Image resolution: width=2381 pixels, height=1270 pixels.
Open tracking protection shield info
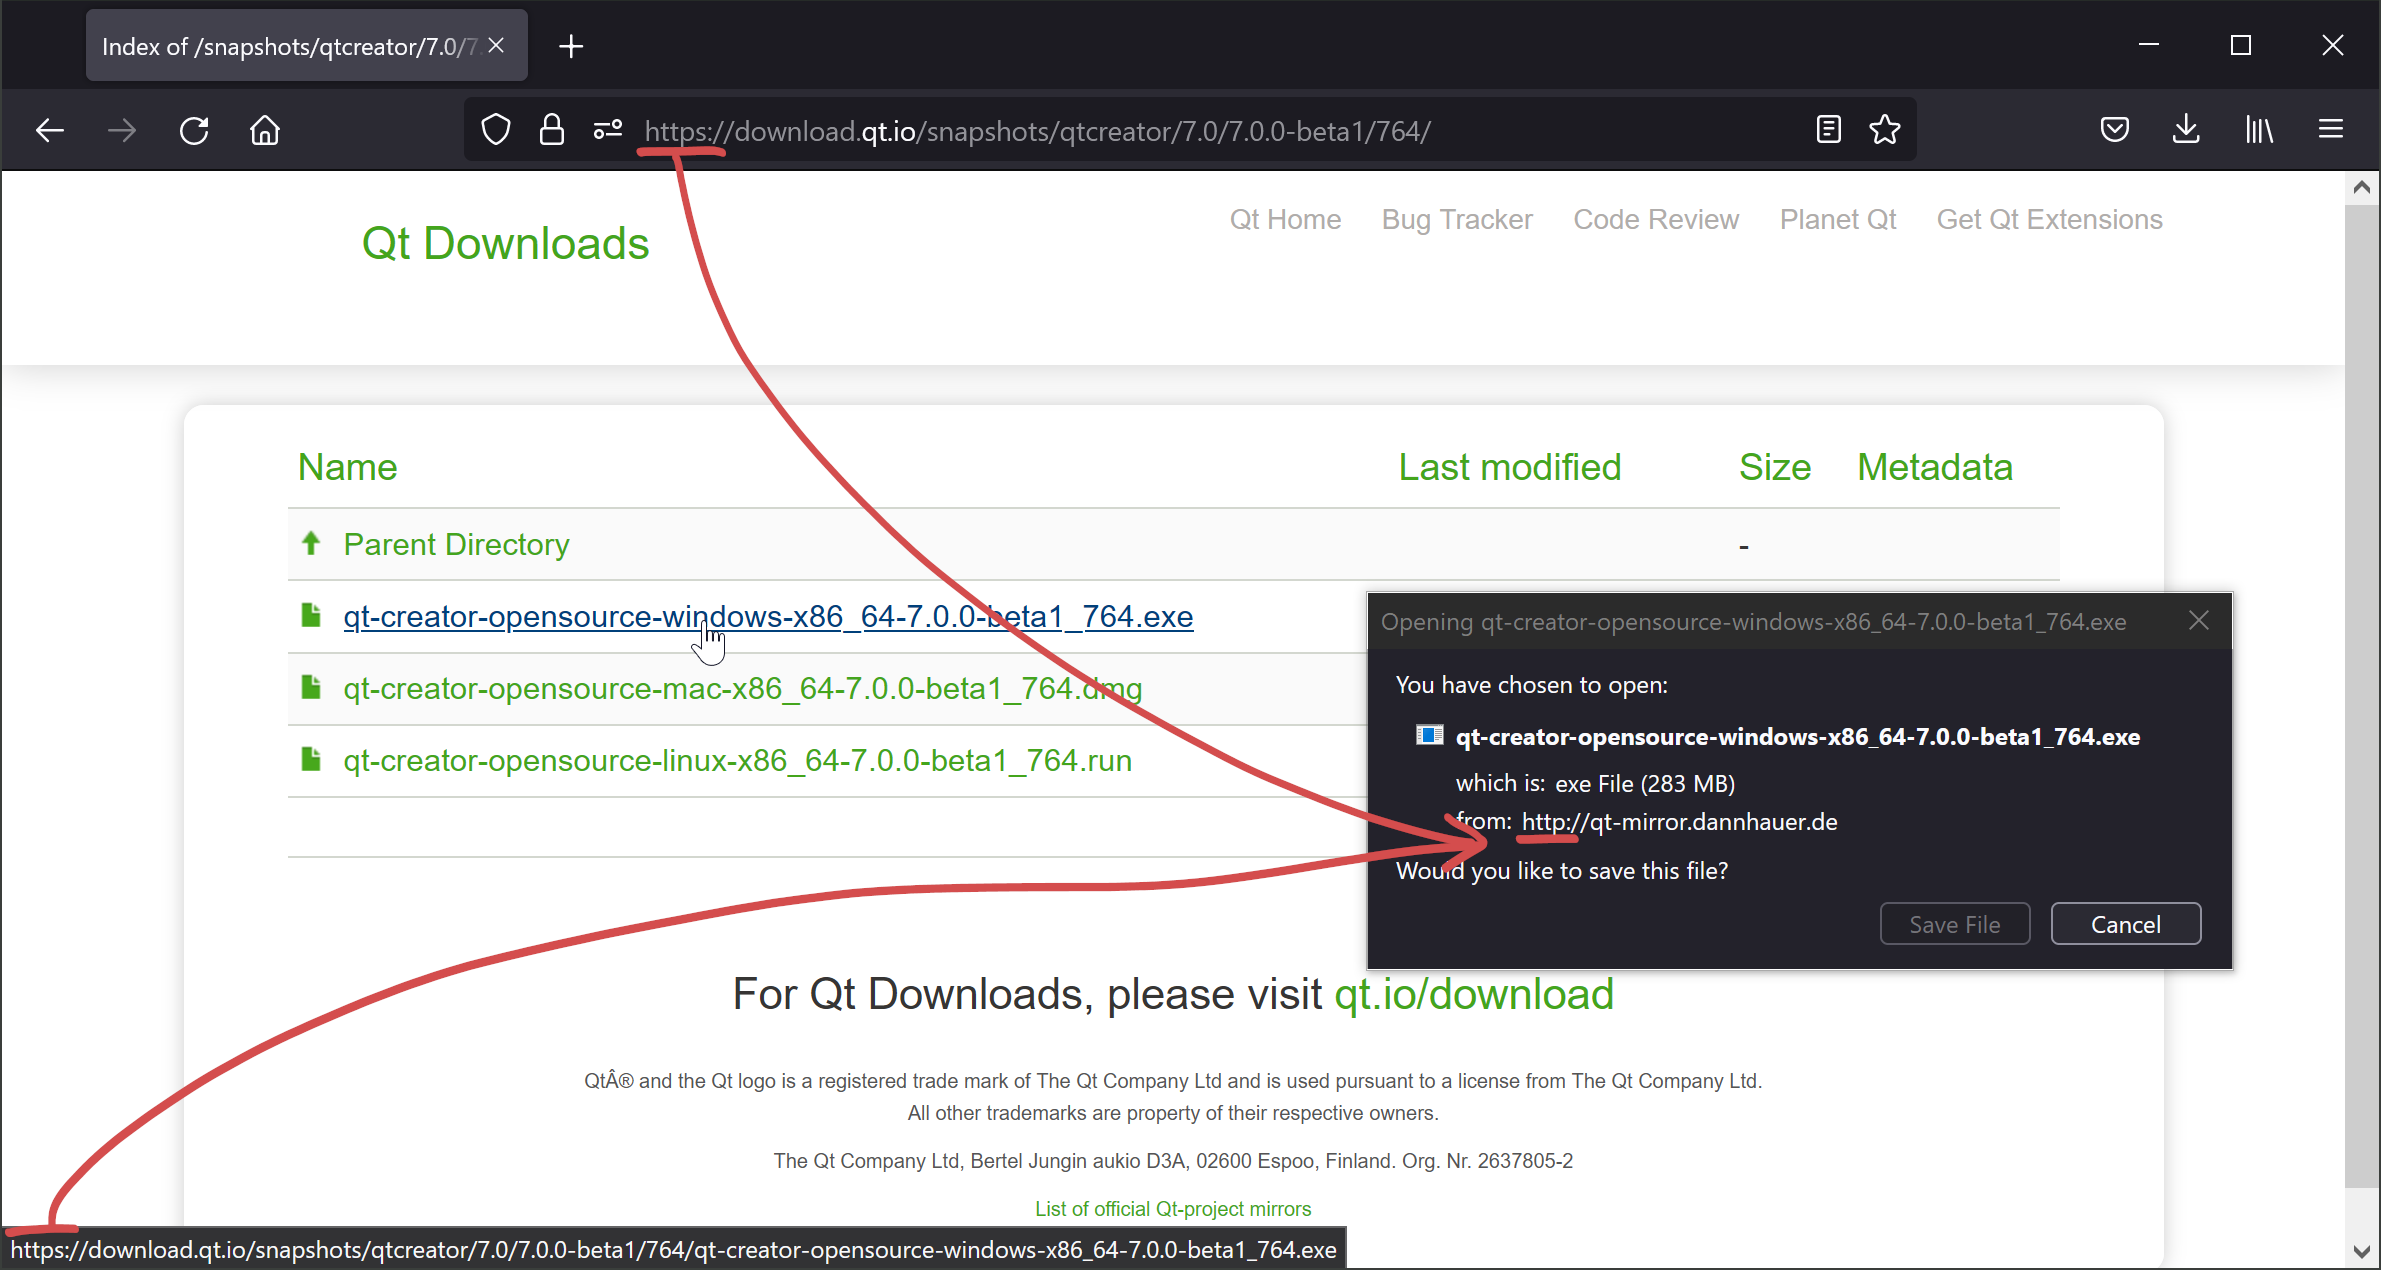496,130
